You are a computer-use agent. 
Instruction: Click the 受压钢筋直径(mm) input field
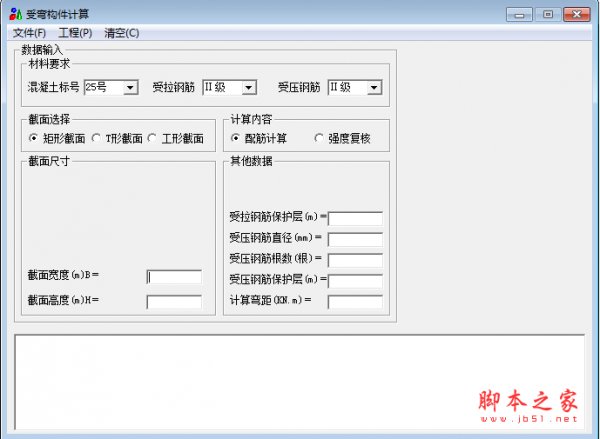[x=355, y=240]
